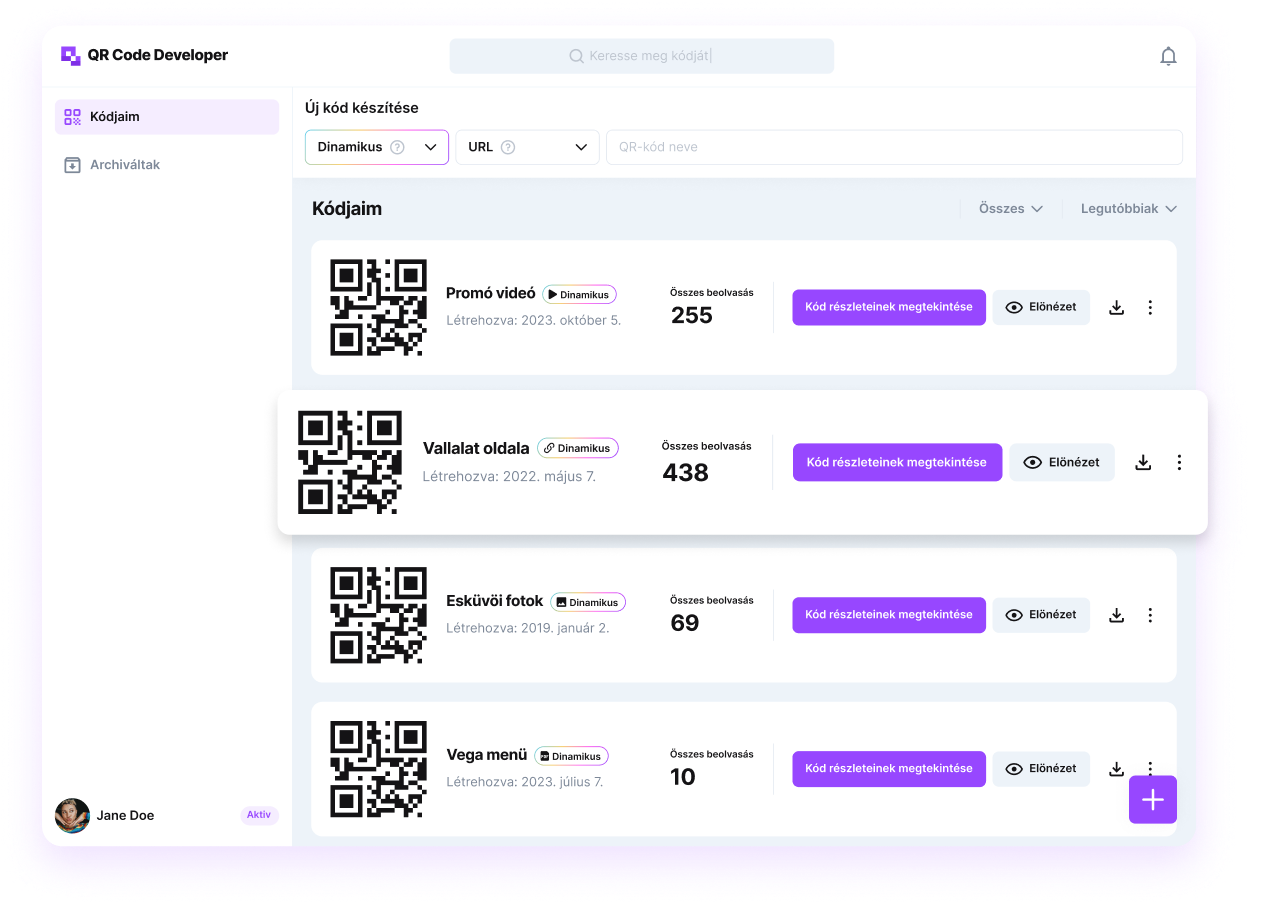
Task: Click the Dinamikus badge on Vallalat oldala
Action: coord(578,448)
